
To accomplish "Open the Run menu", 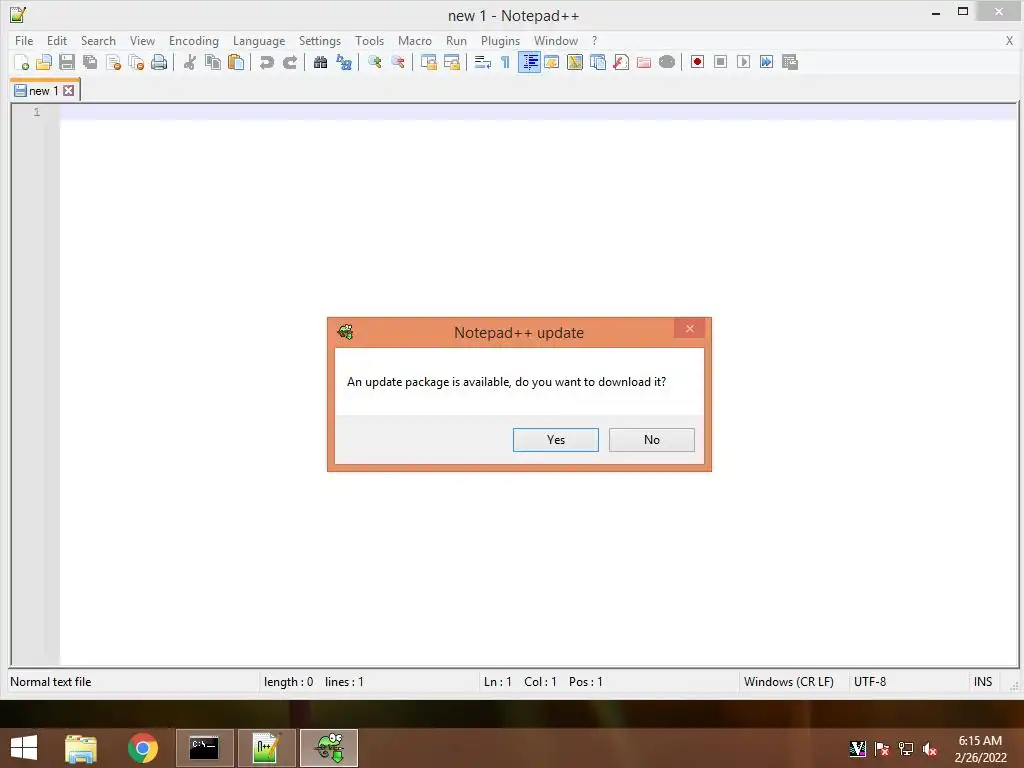I will pos(456,40).
